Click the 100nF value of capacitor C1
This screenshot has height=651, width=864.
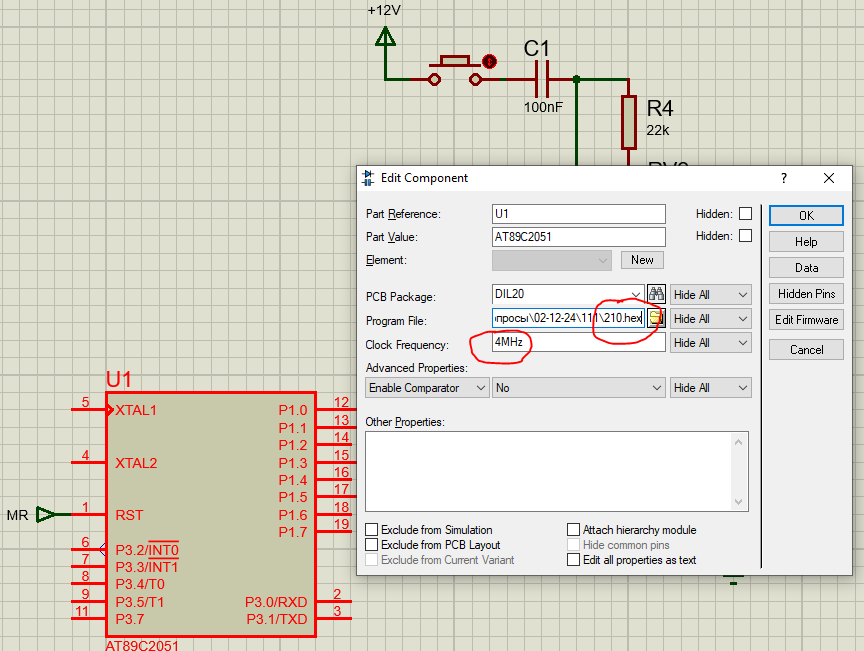click(543, 107)
